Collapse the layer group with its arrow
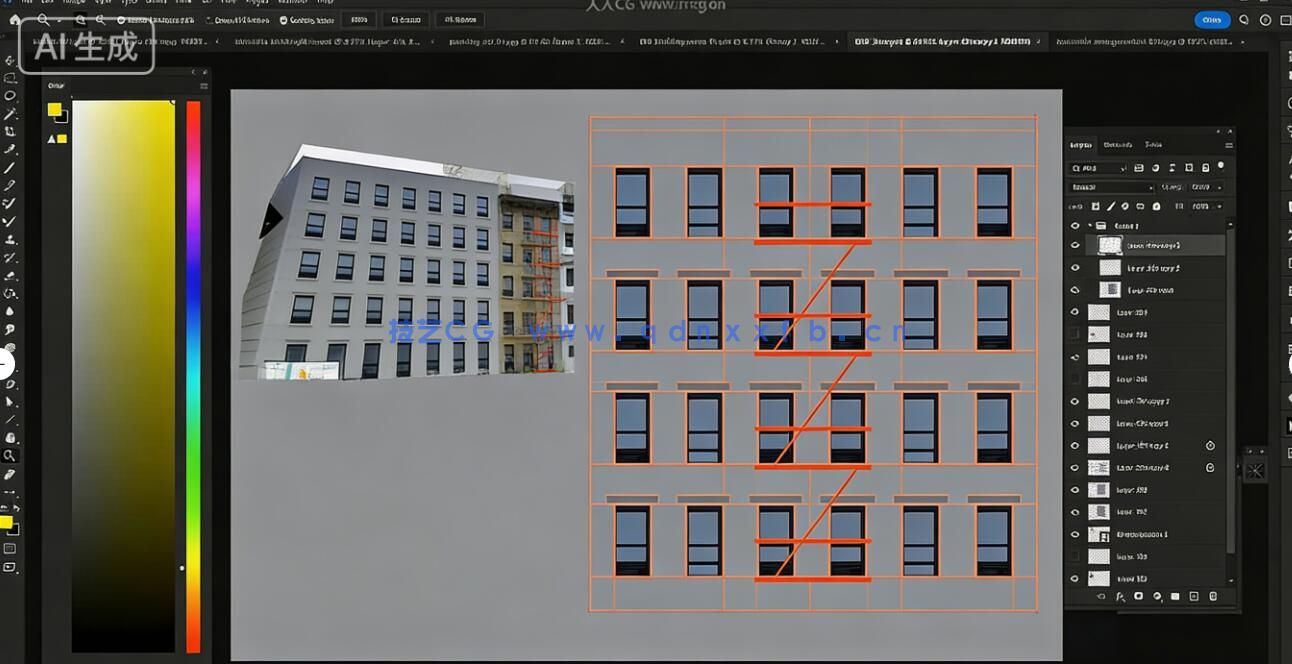The image size is (1292, 664). [x=1089, y=226]
